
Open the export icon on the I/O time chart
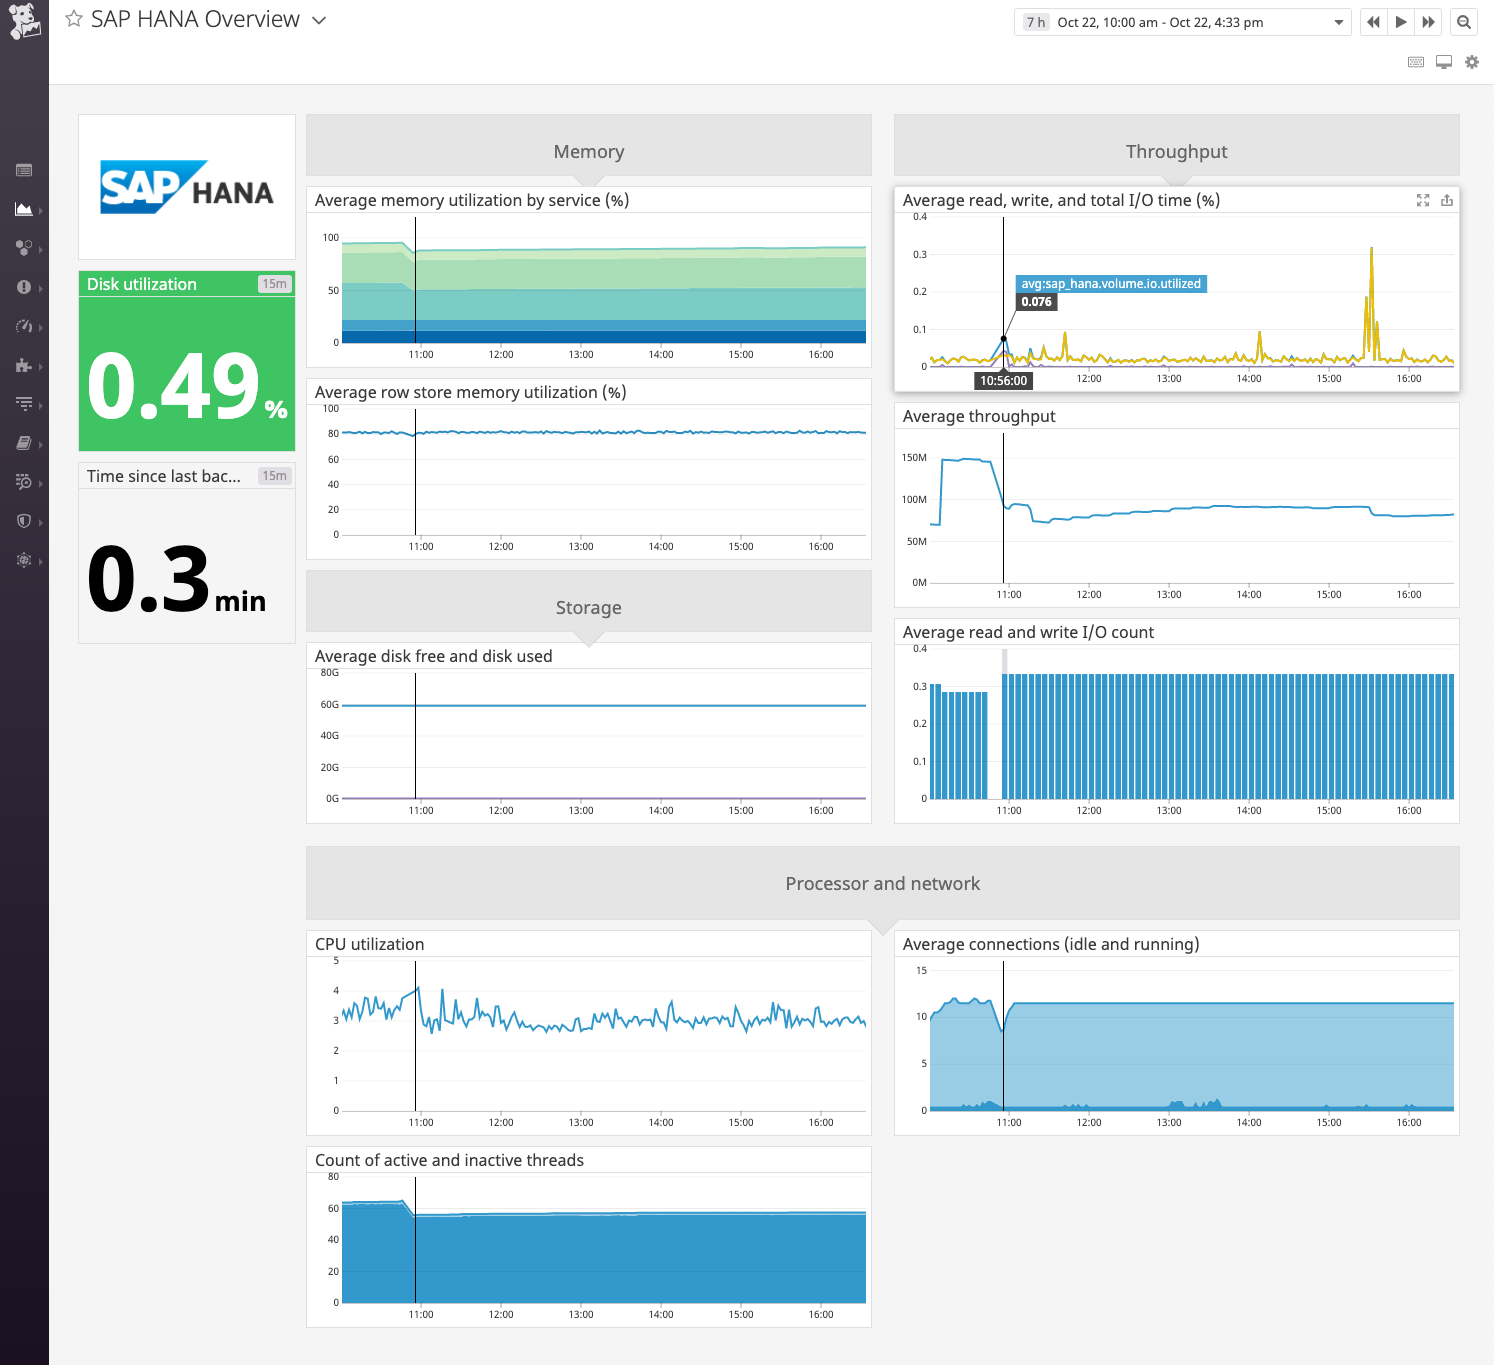(1447, 200)
